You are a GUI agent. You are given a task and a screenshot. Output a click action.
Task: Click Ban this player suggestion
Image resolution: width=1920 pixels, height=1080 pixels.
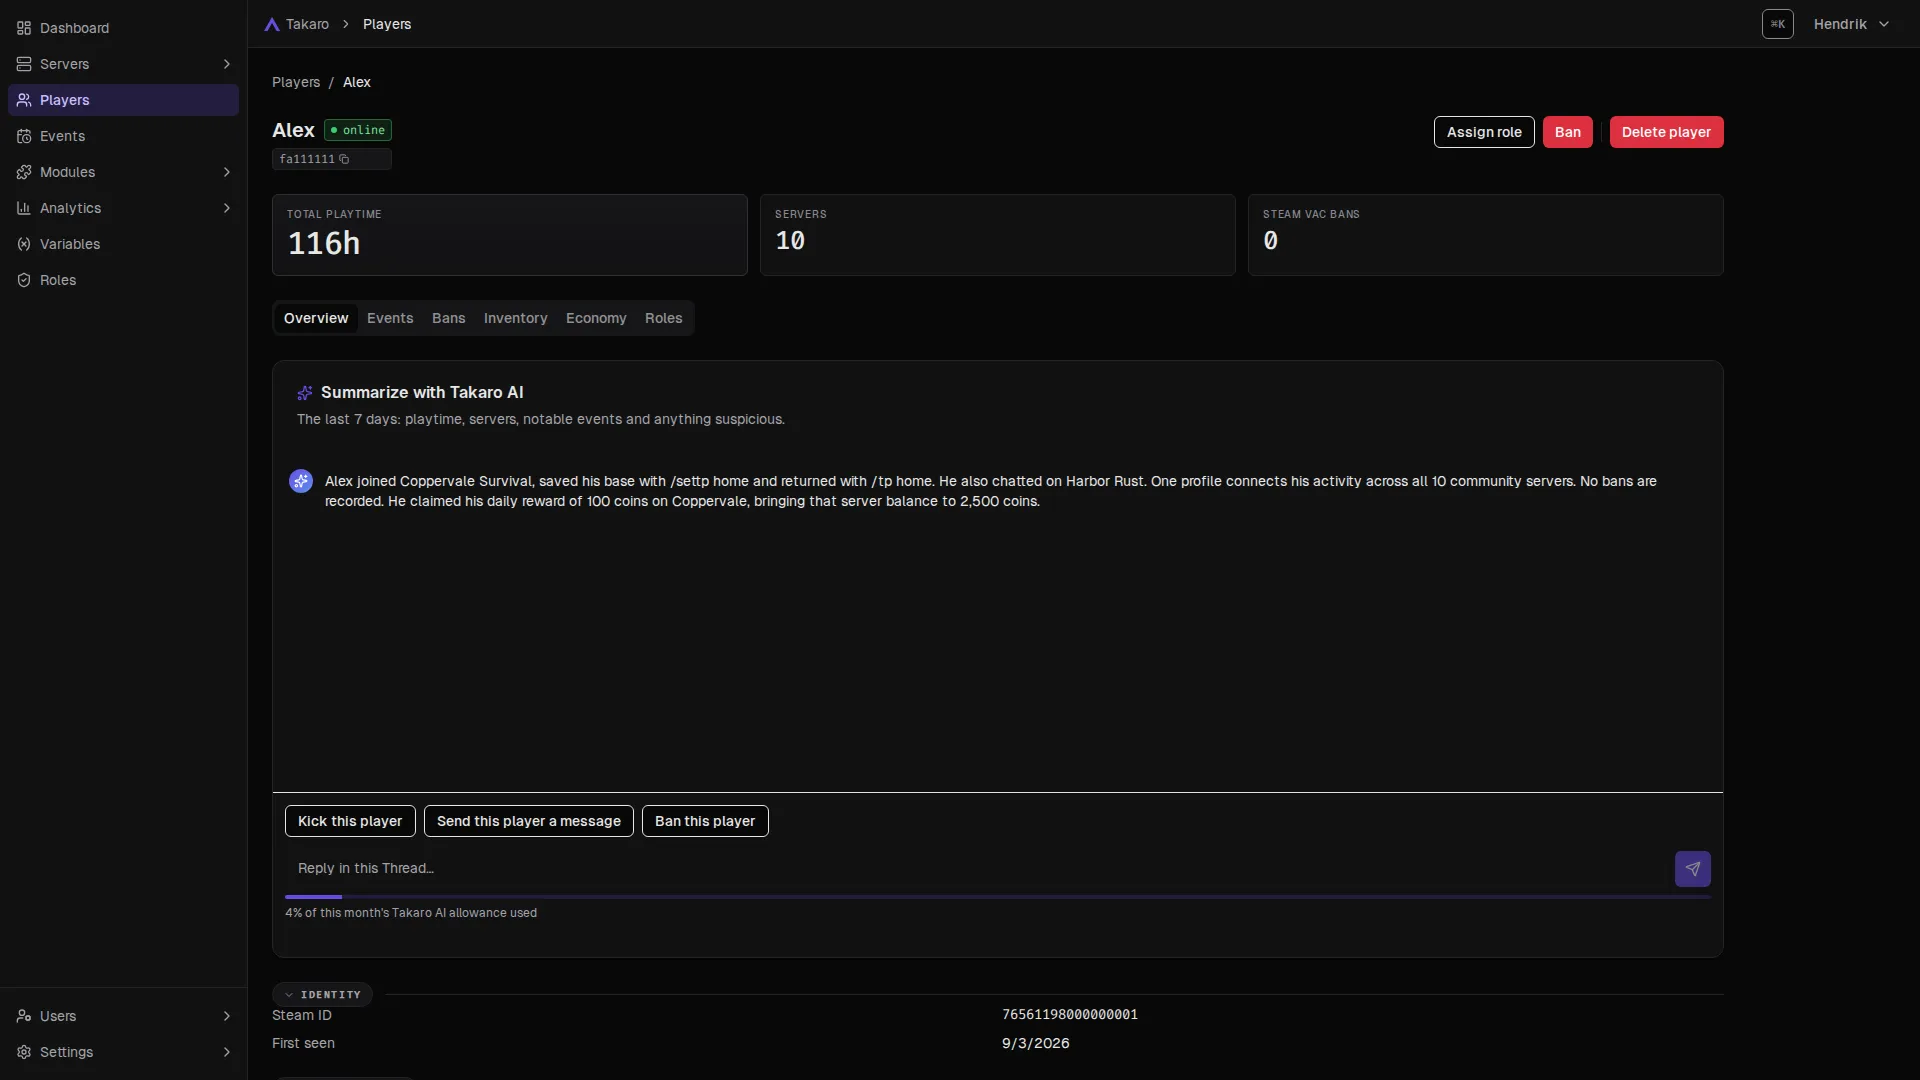(x=705, y=821)
